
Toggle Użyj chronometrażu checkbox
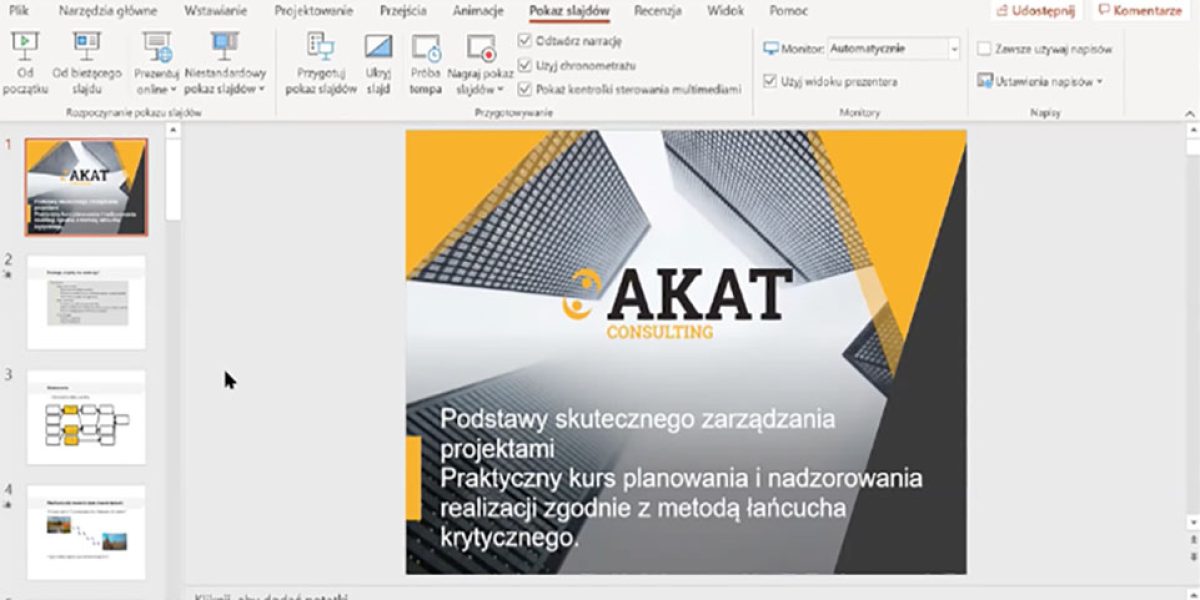[x=525, y=65]
